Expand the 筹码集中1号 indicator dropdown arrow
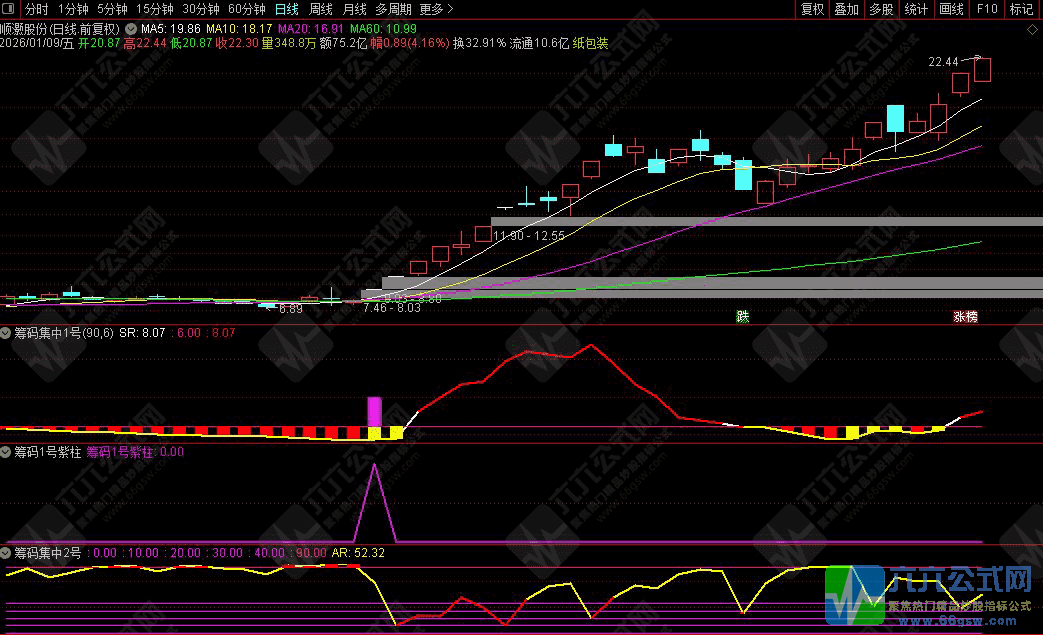This screenshot has width=1043, height=635. coord(7,332)
